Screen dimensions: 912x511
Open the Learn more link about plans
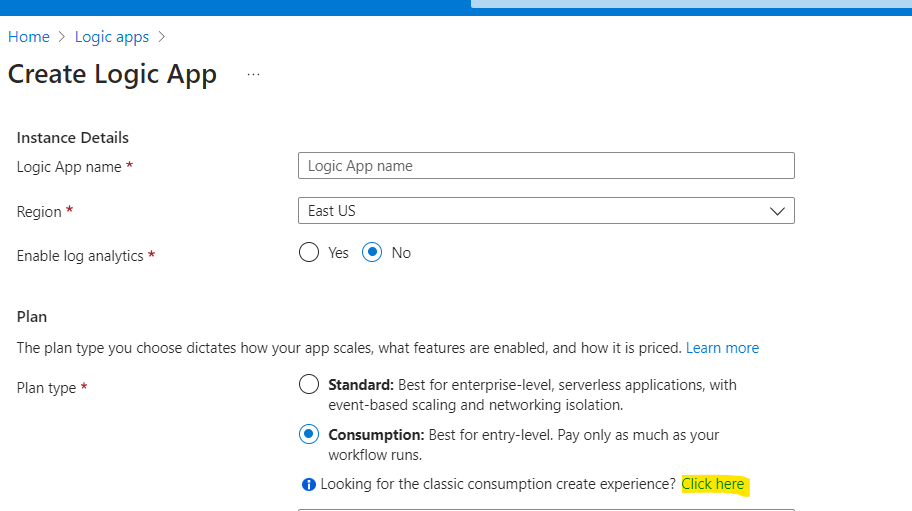point(722,348)
